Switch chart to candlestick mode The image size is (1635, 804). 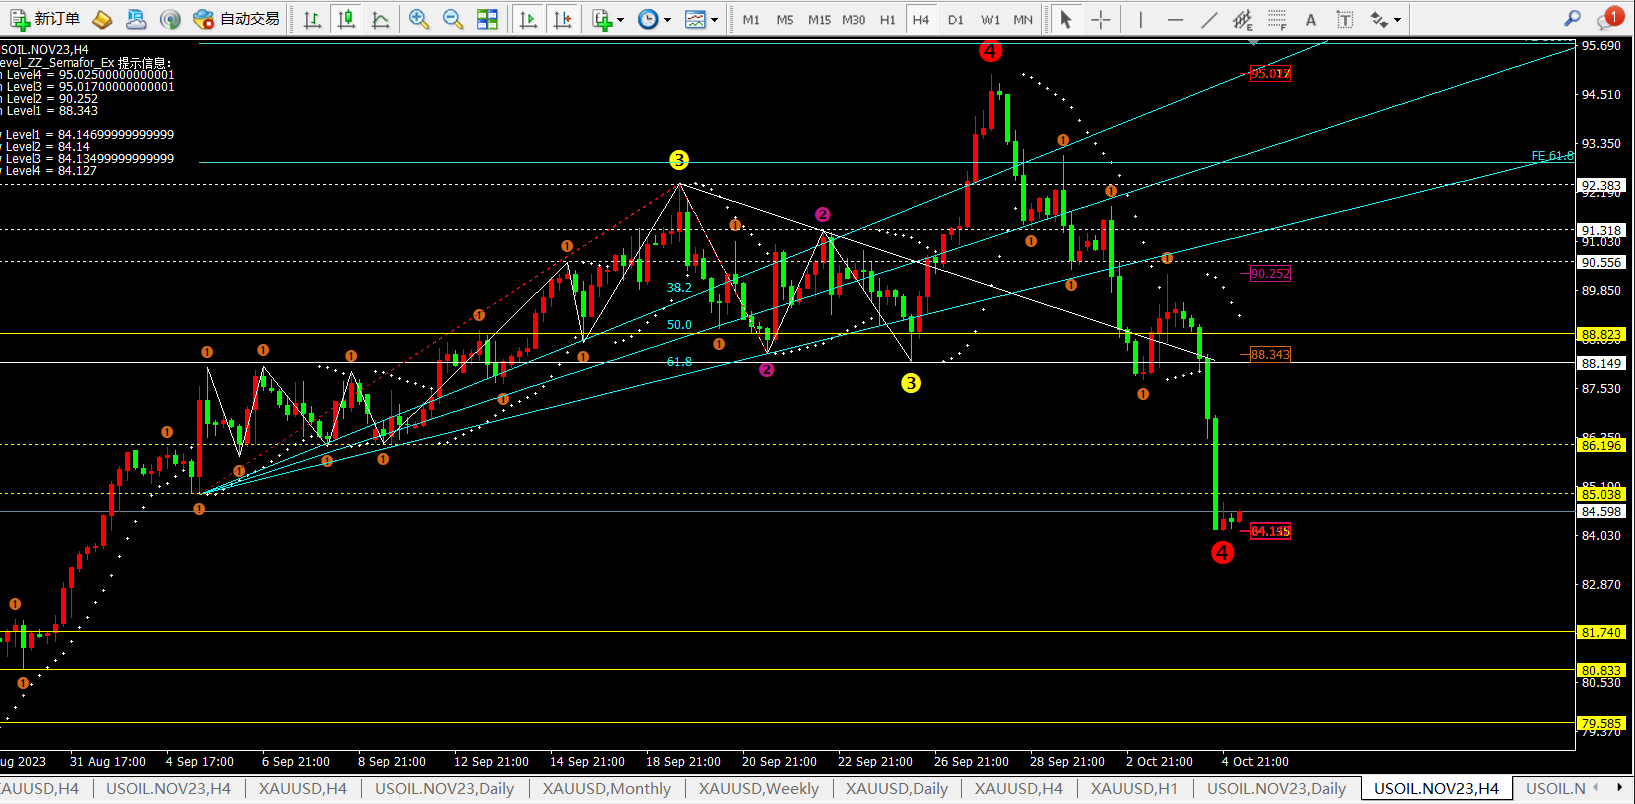point(346,19)
